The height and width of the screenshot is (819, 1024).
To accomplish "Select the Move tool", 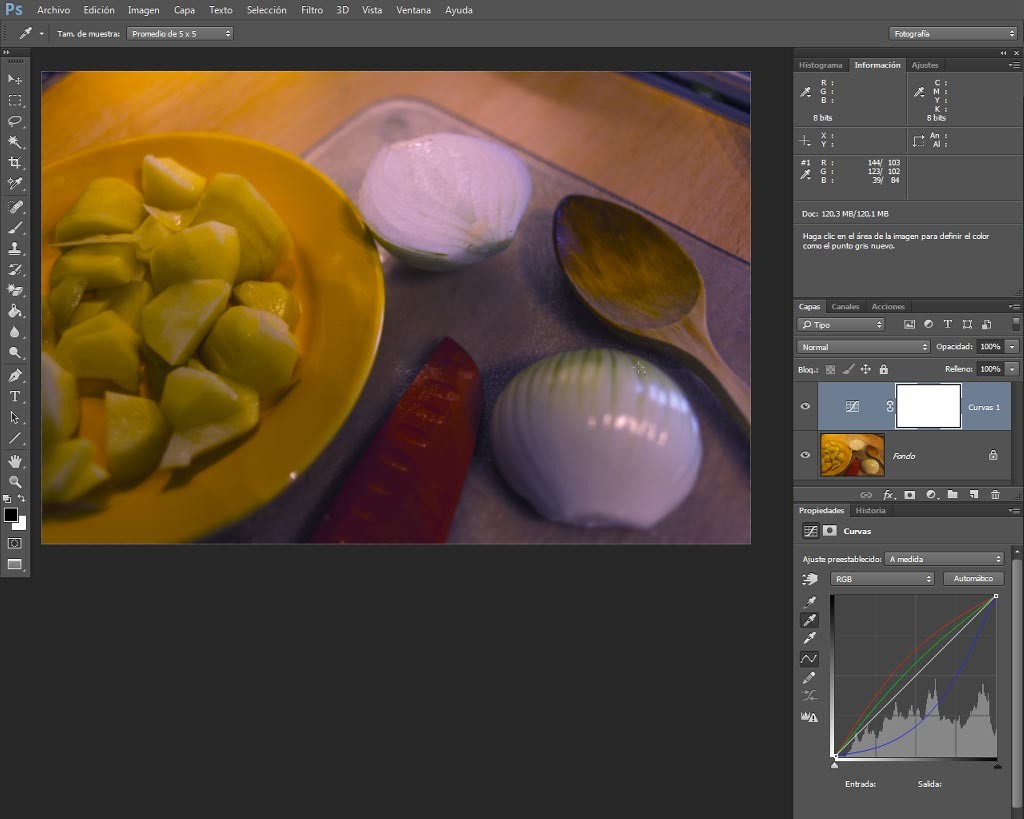I will (x=14, y=80).
